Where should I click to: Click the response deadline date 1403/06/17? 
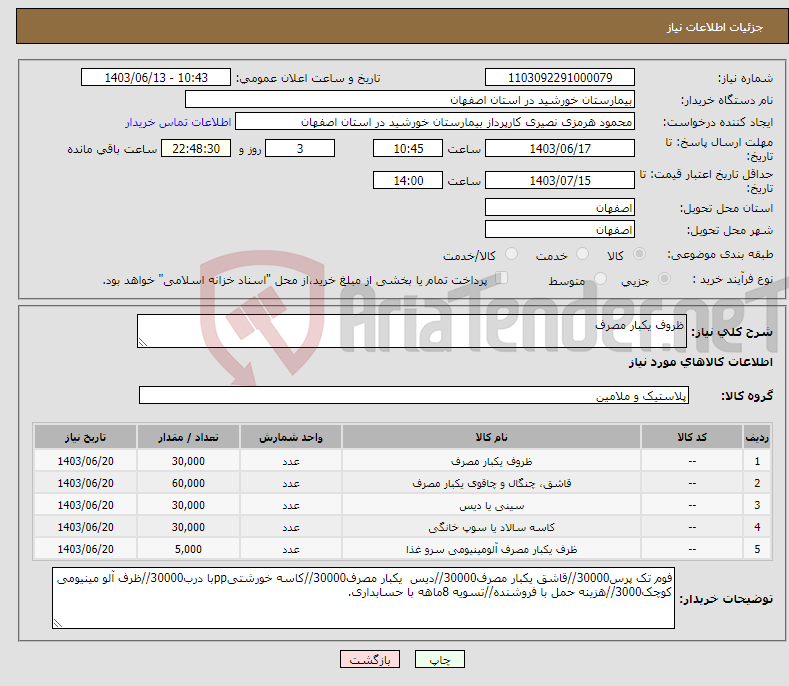560,148
